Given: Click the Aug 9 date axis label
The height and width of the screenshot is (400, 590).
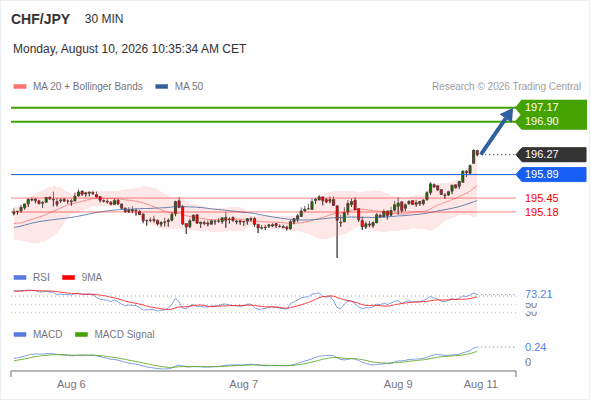Looking at the screenshot, I should pyautogui.click(x=398, y=384).
